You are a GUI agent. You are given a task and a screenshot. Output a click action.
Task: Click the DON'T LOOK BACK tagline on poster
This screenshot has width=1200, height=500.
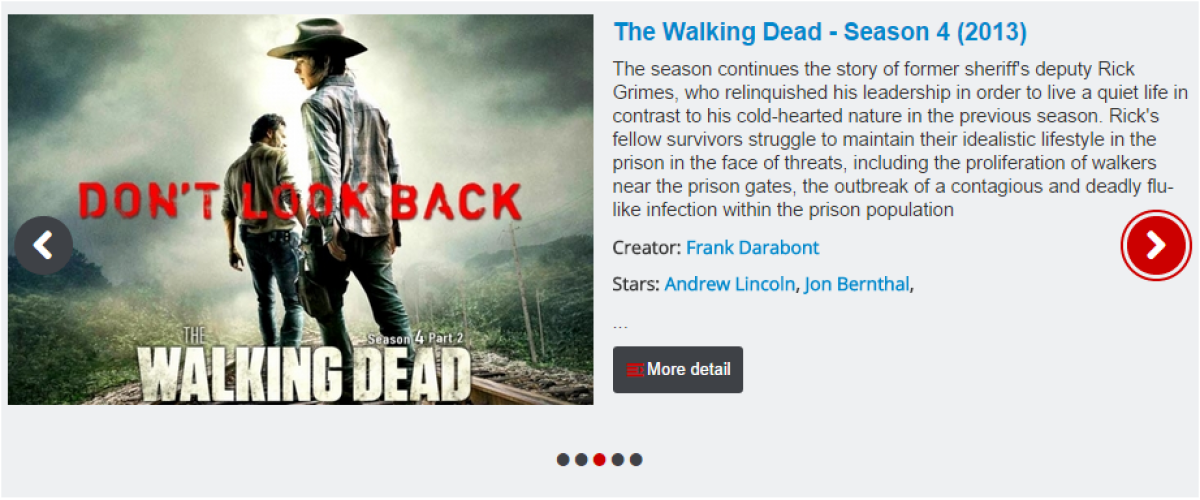point(300,201)
